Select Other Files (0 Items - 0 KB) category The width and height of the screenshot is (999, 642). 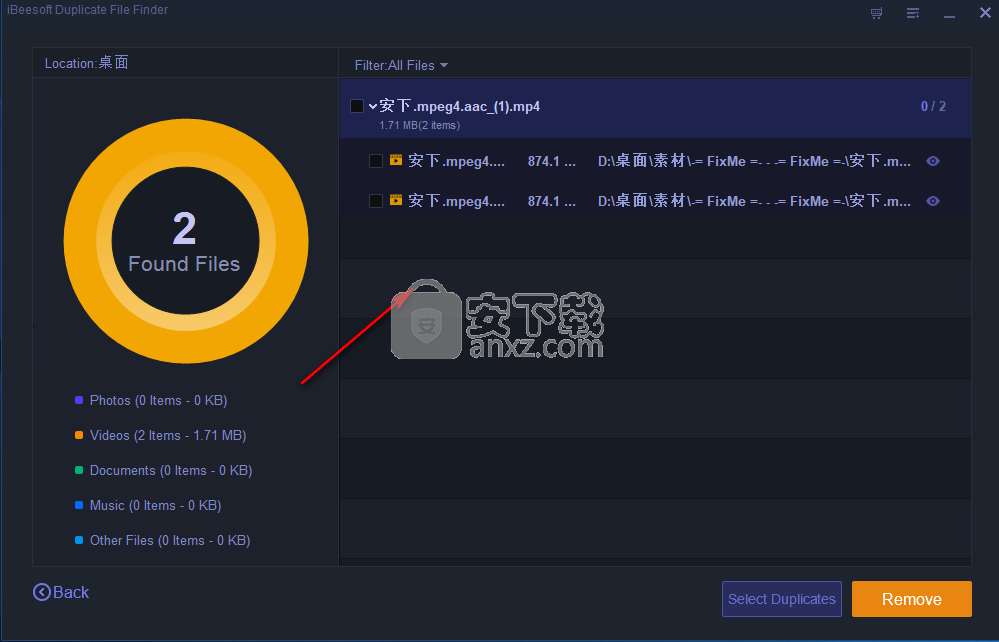click(x=169, y=541)
